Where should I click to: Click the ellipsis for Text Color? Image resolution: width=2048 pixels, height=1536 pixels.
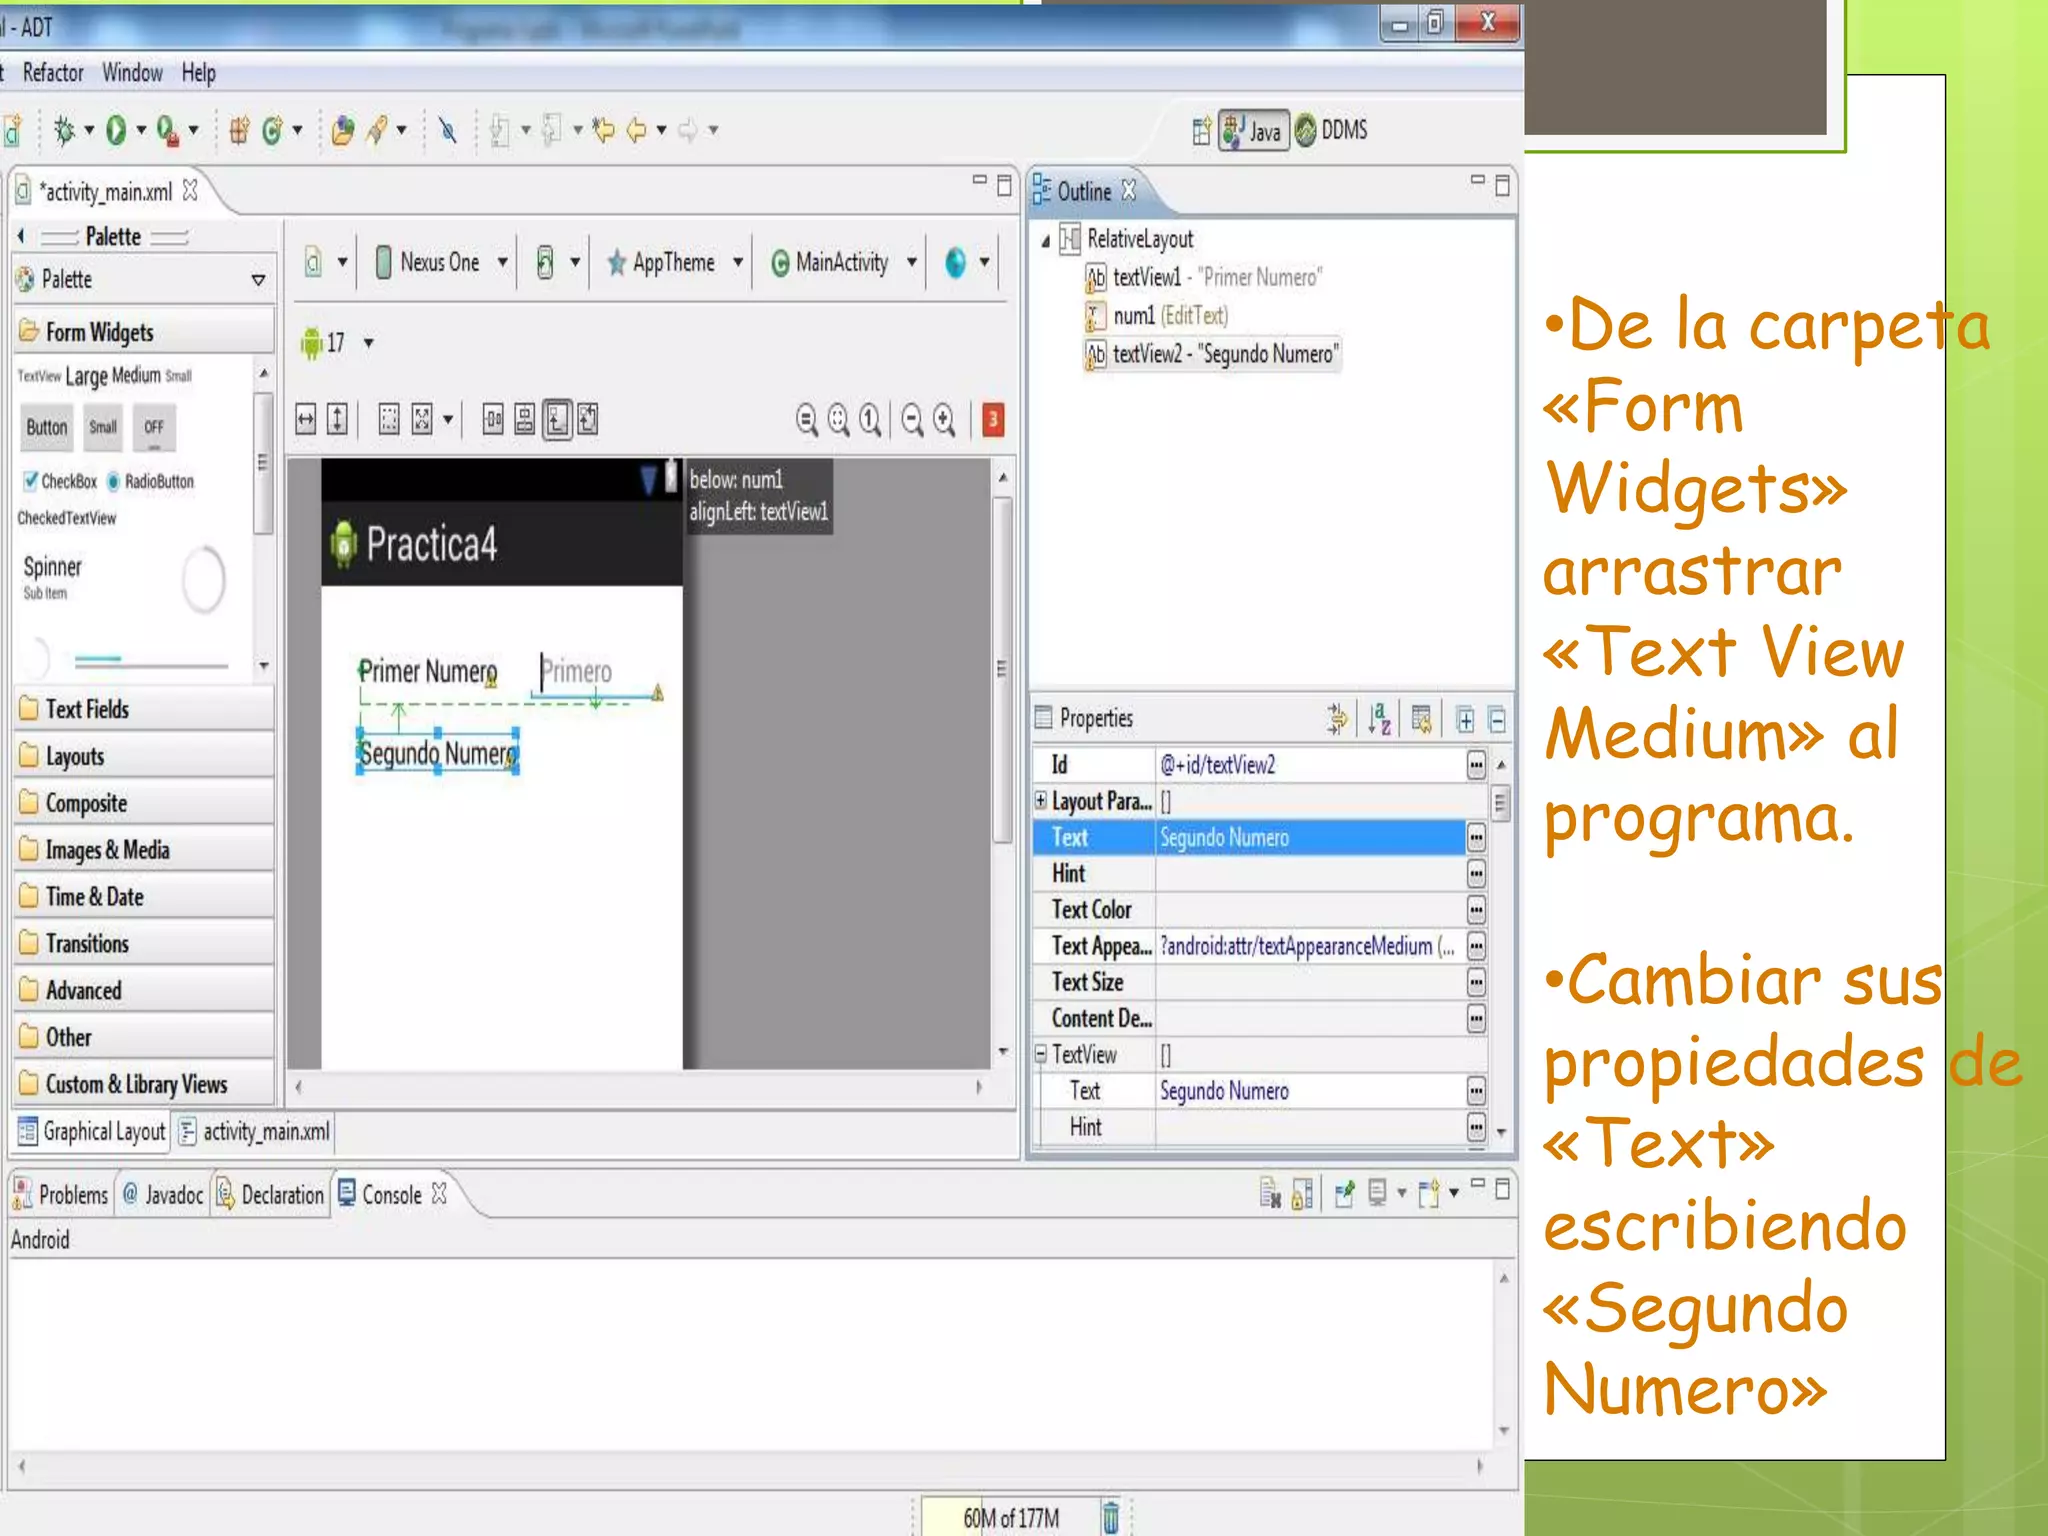[x=1476, y=910]
